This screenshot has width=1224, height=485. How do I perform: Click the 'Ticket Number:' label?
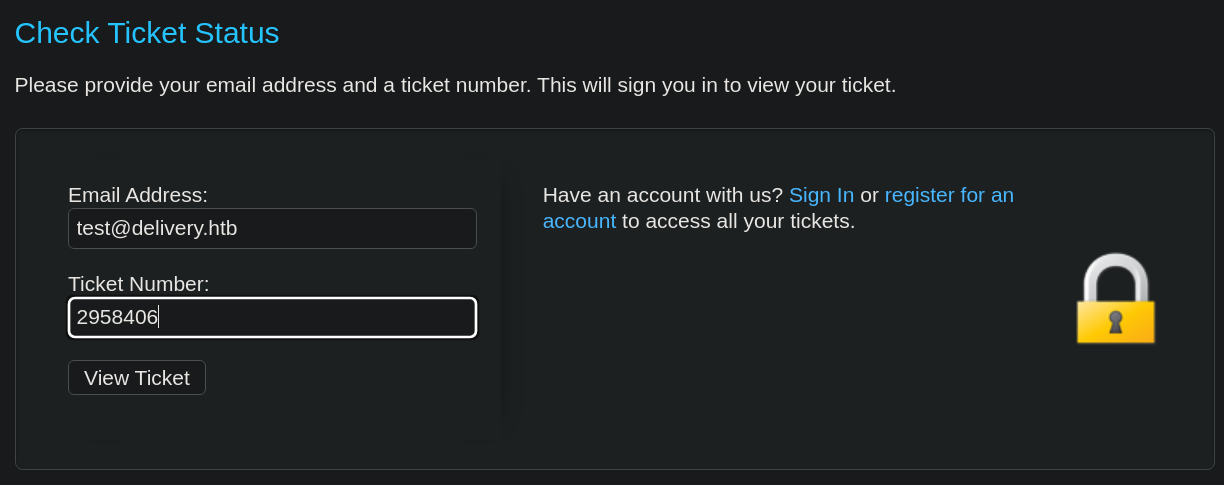coord(139,284)
